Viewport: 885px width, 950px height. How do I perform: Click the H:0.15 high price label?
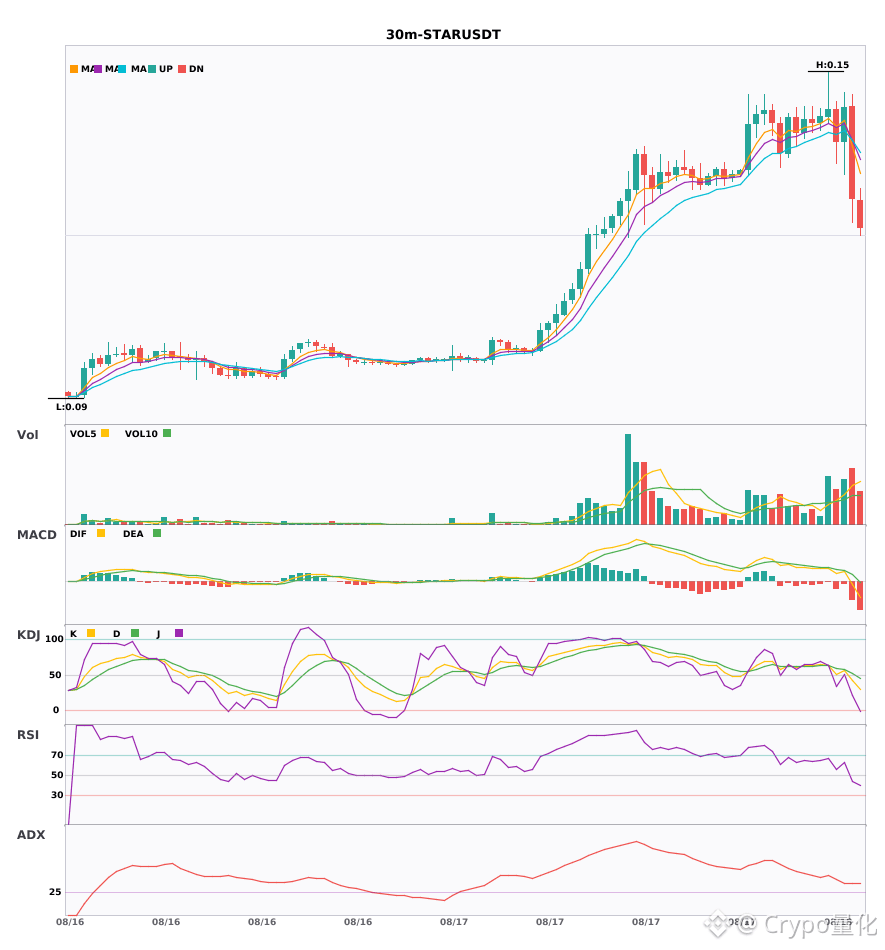(x=832, y=65)
